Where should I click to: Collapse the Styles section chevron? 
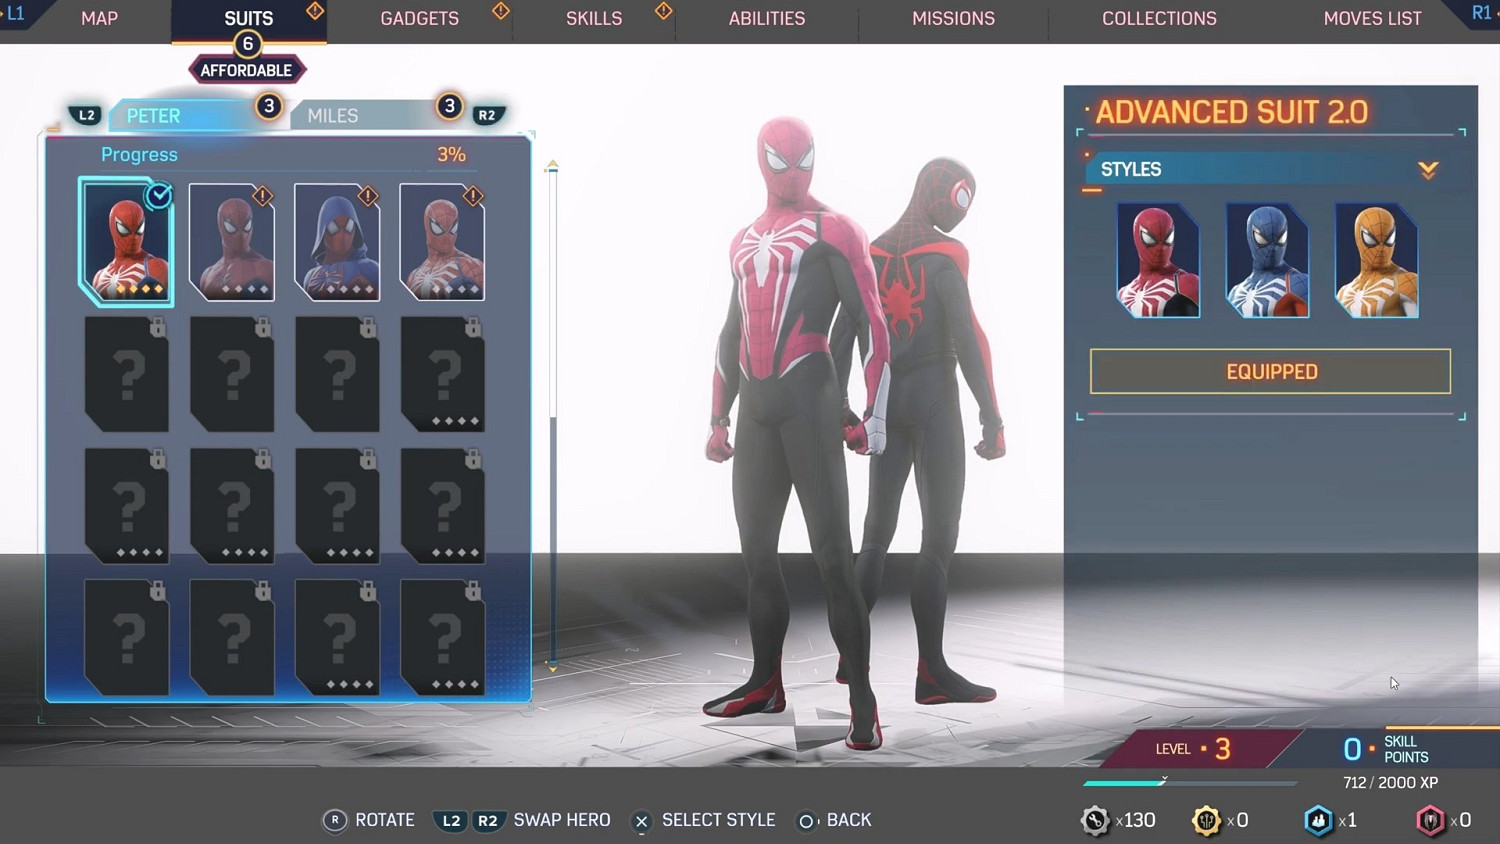click(x=1428, y=170)
